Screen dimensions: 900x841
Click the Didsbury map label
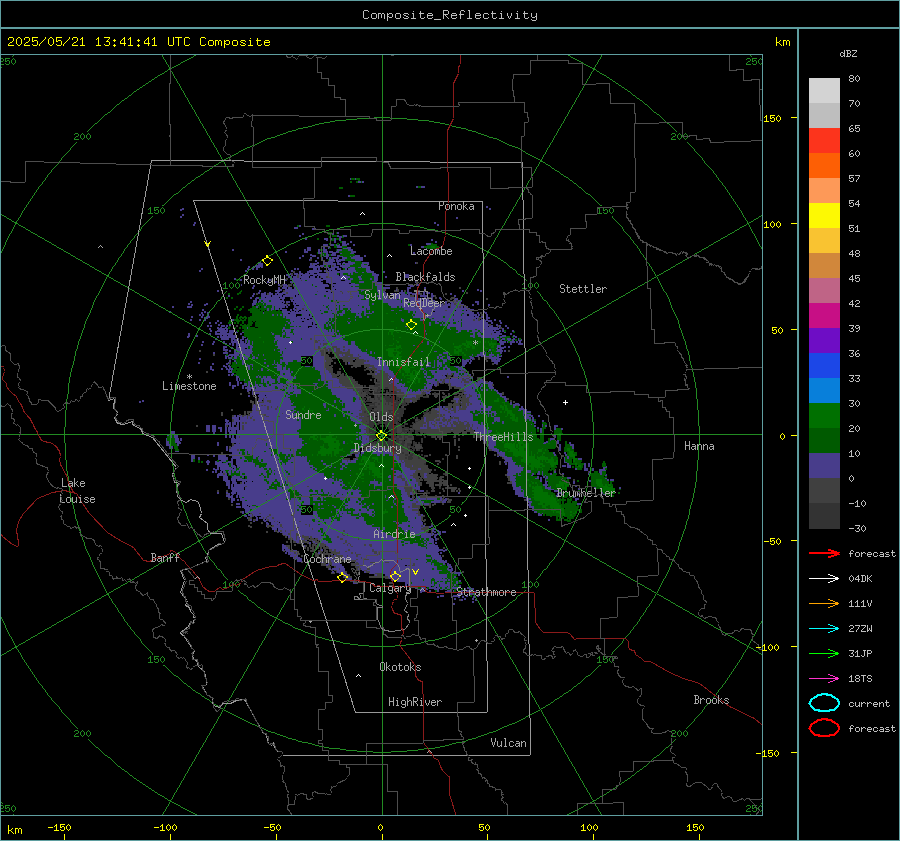pyautogui.click(x=377, y=448)
